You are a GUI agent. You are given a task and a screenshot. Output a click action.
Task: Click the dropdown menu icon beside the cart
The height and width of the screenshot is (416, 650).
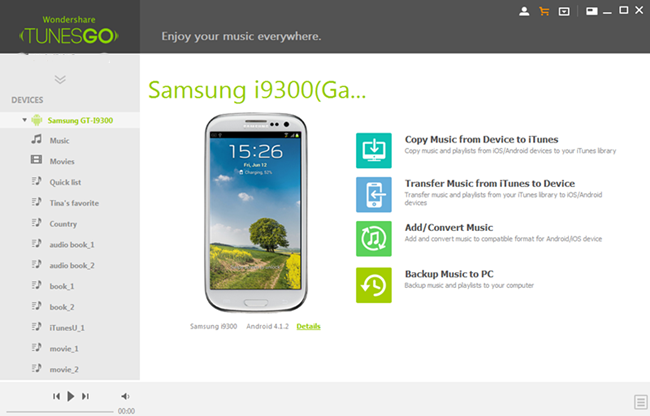tap(564, 12)
